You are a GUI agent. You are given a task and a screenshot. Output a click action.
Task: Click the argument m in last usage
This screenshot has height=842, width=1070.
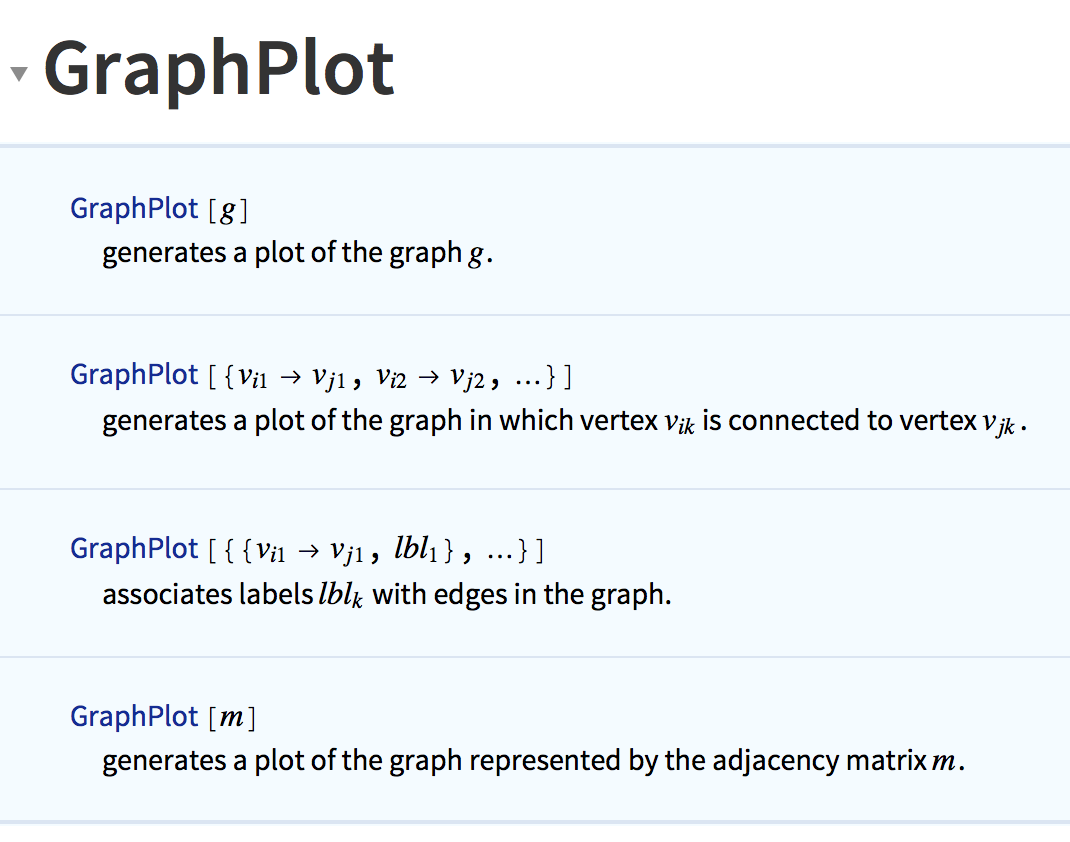click(231, 717)
